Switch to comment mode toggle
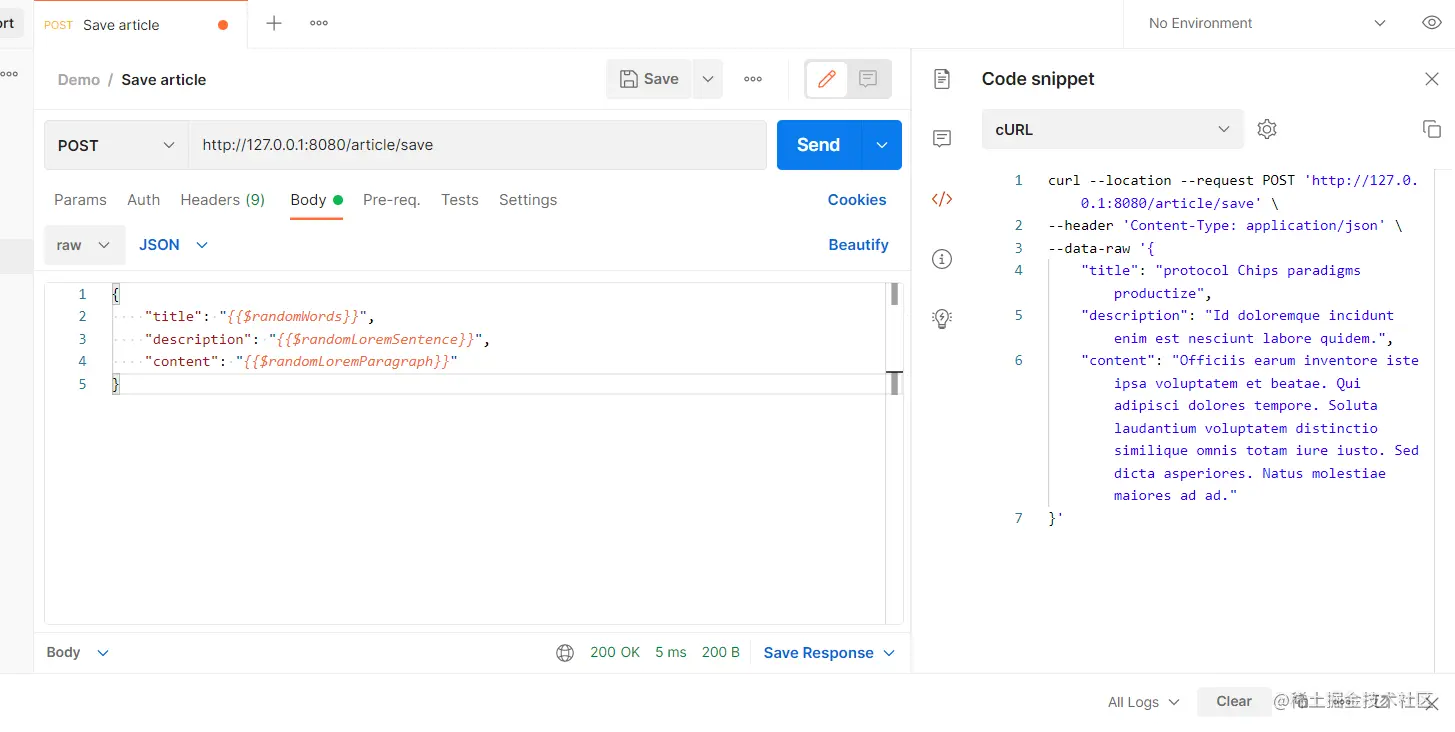The height and width of the screenshot is (732, 1455). (x=868, y=79)
